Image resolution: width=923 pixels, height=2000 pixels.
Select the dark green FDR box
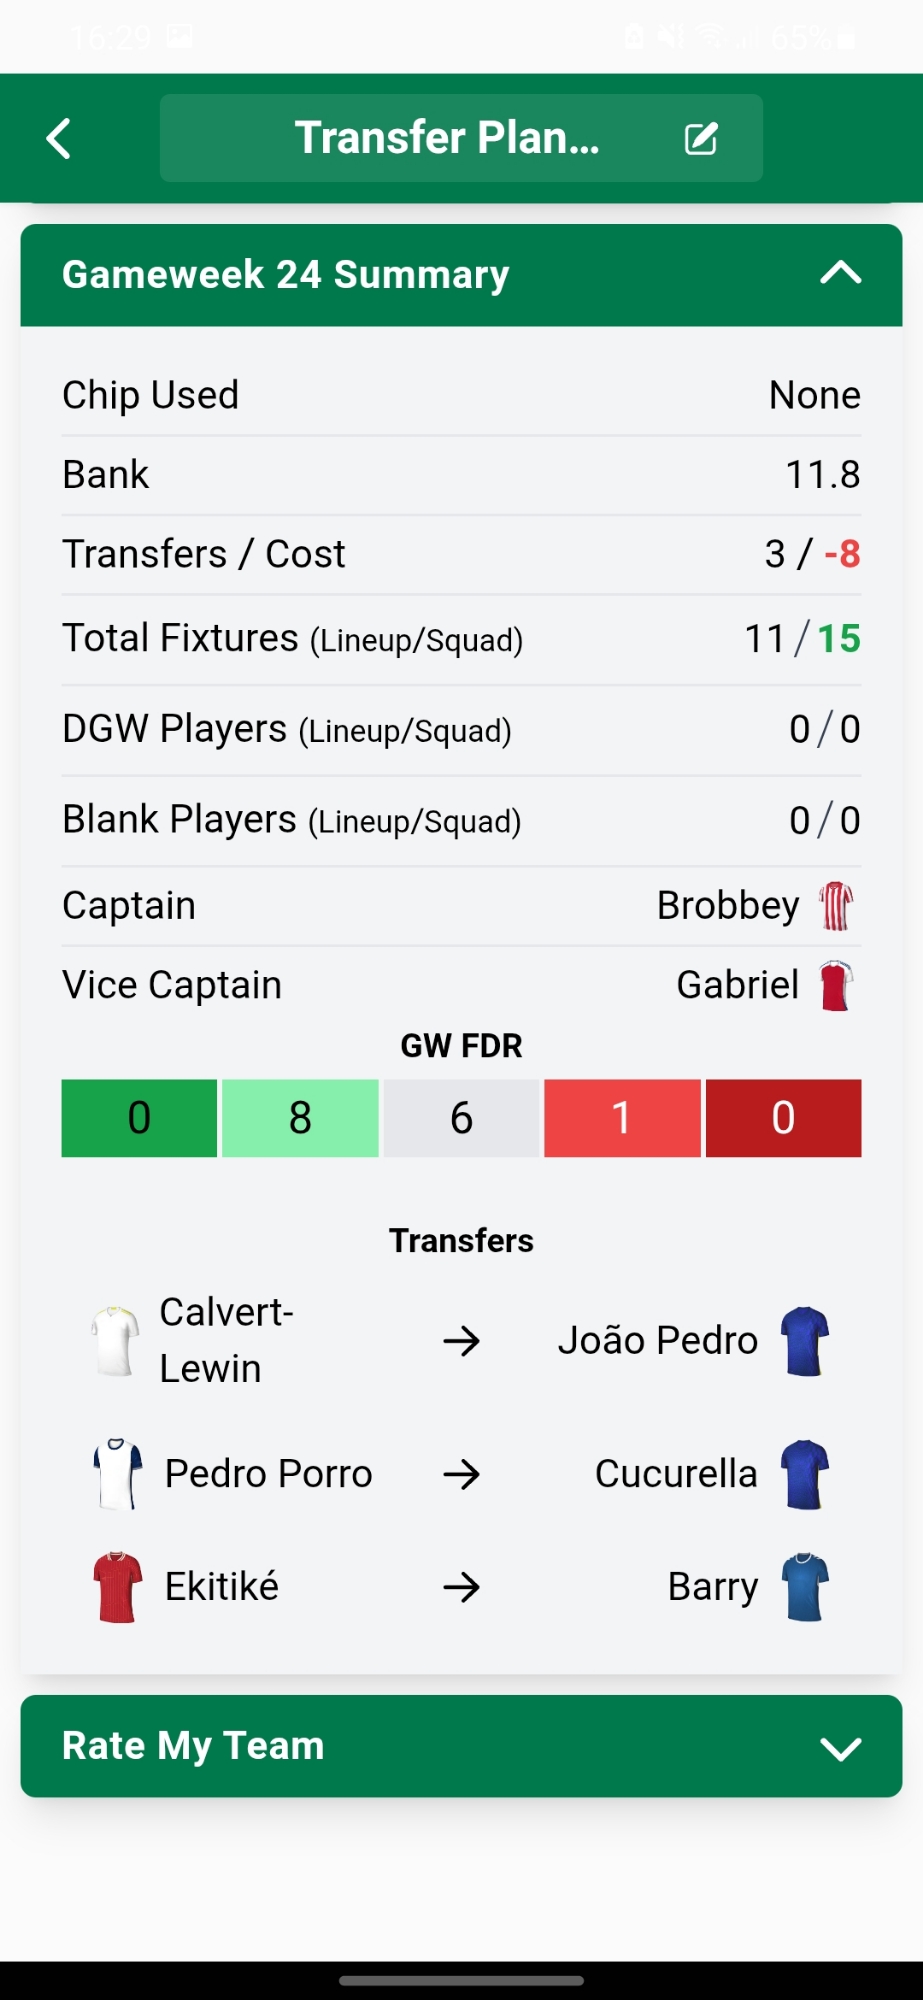point(139,1118)
